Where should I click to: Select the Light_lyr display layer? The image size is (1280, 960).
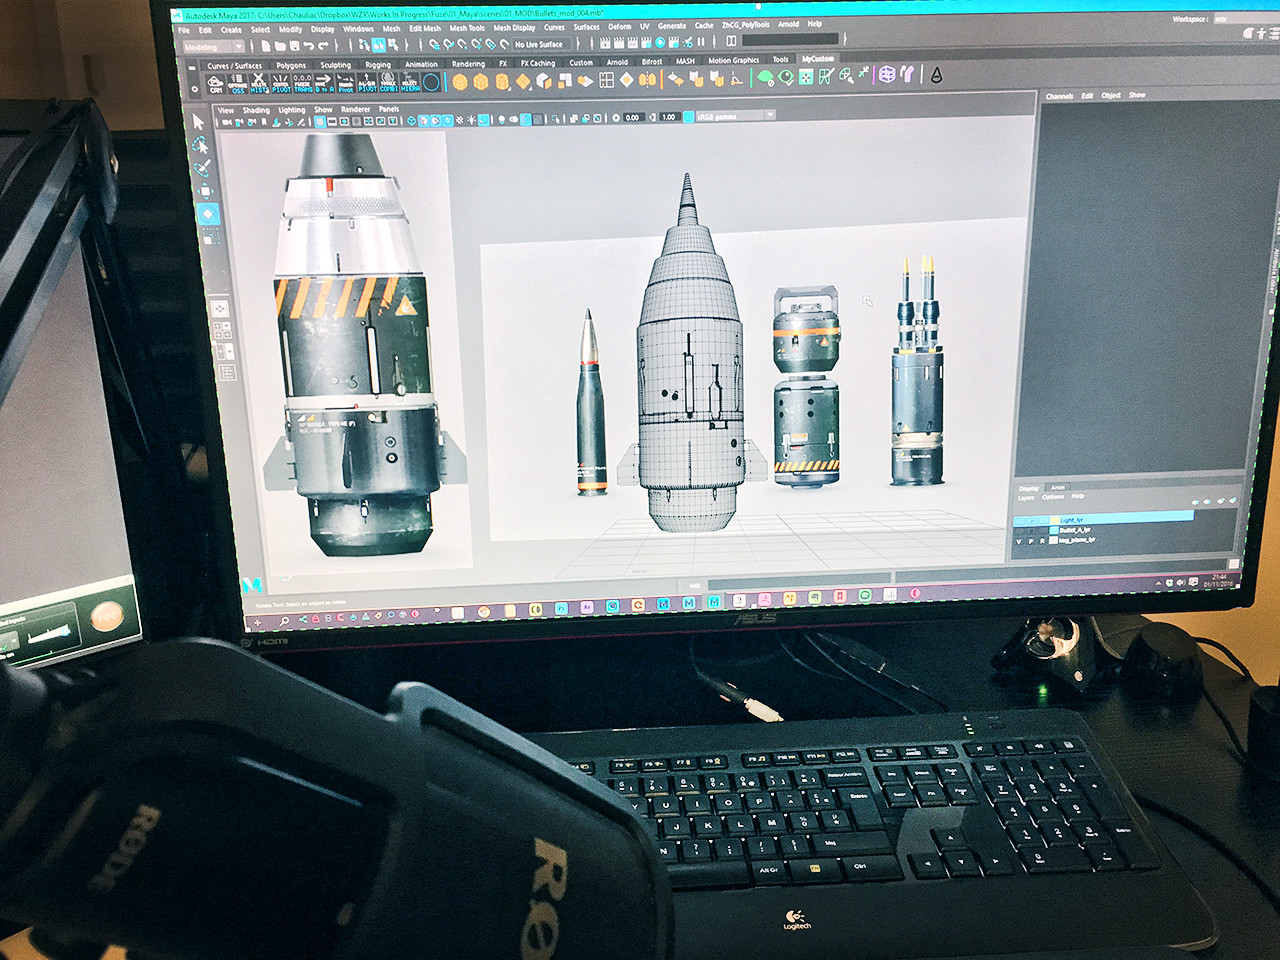(x=1104, y=520)
